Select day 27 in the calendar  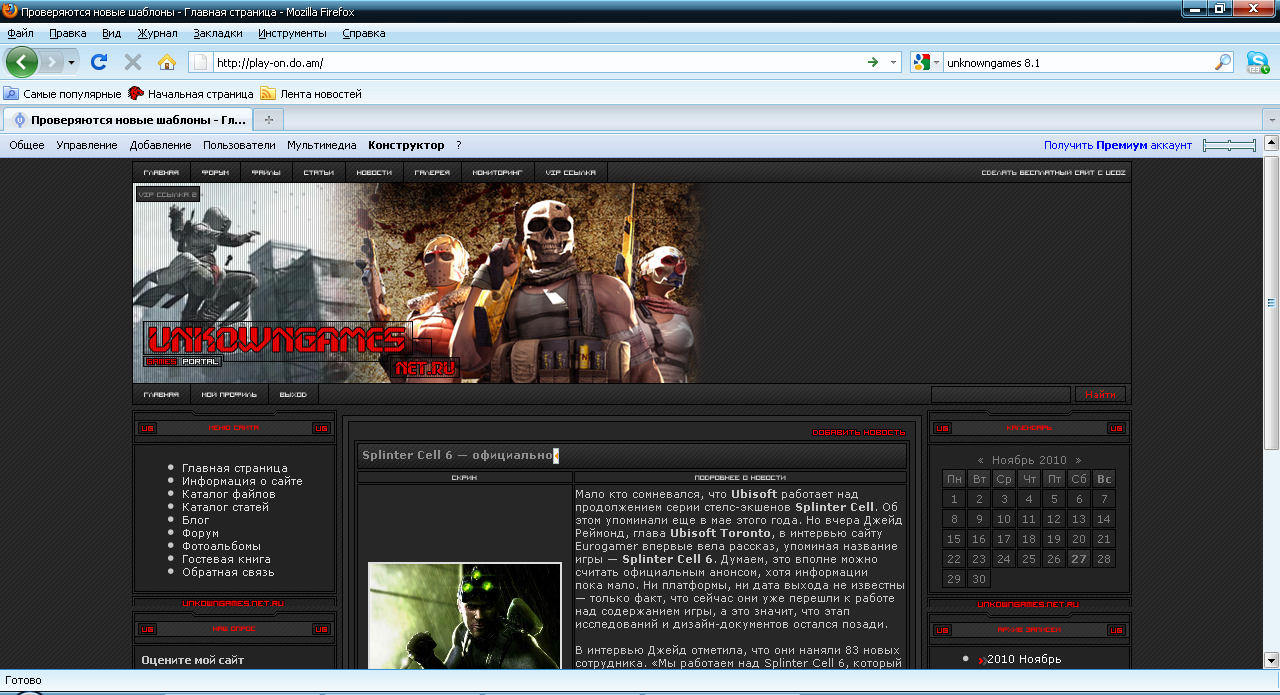[1079, 559]
